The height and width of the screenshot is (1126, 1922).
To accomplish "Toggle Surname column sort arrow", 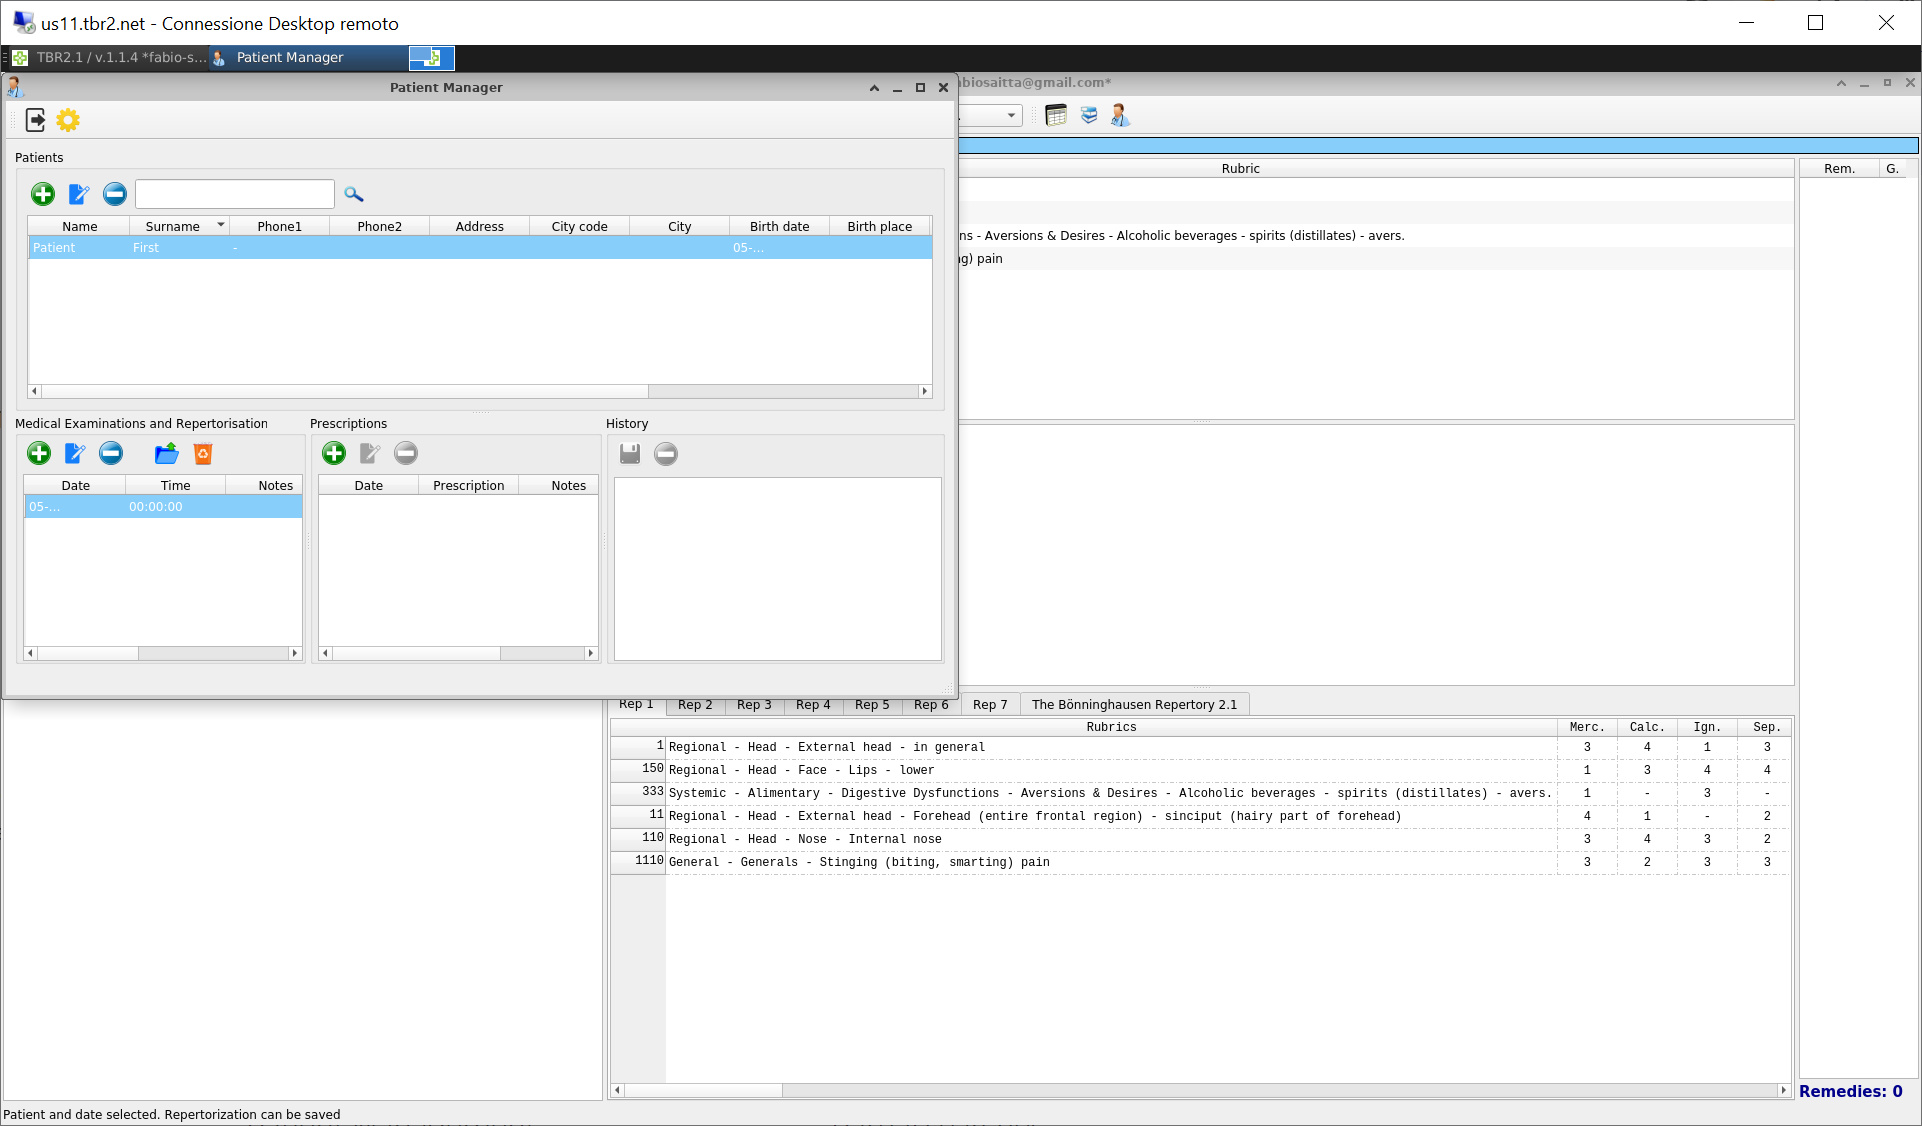I will pos(221,225).
